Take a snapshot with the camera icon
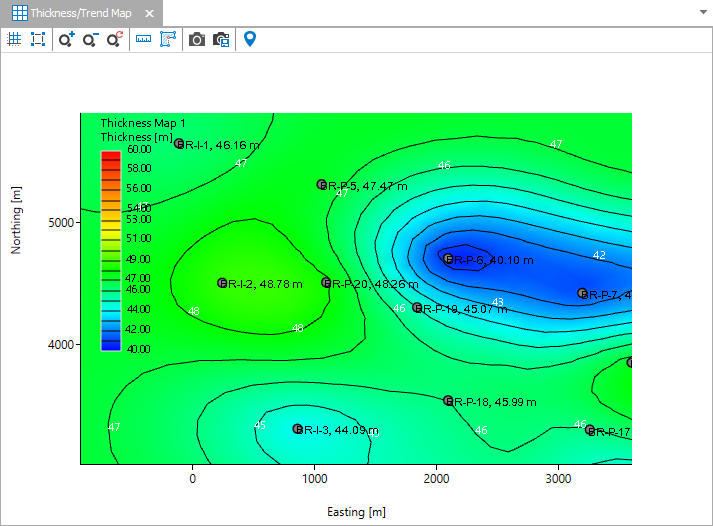Viewport: 713px width, 526px height. point(197,39)
